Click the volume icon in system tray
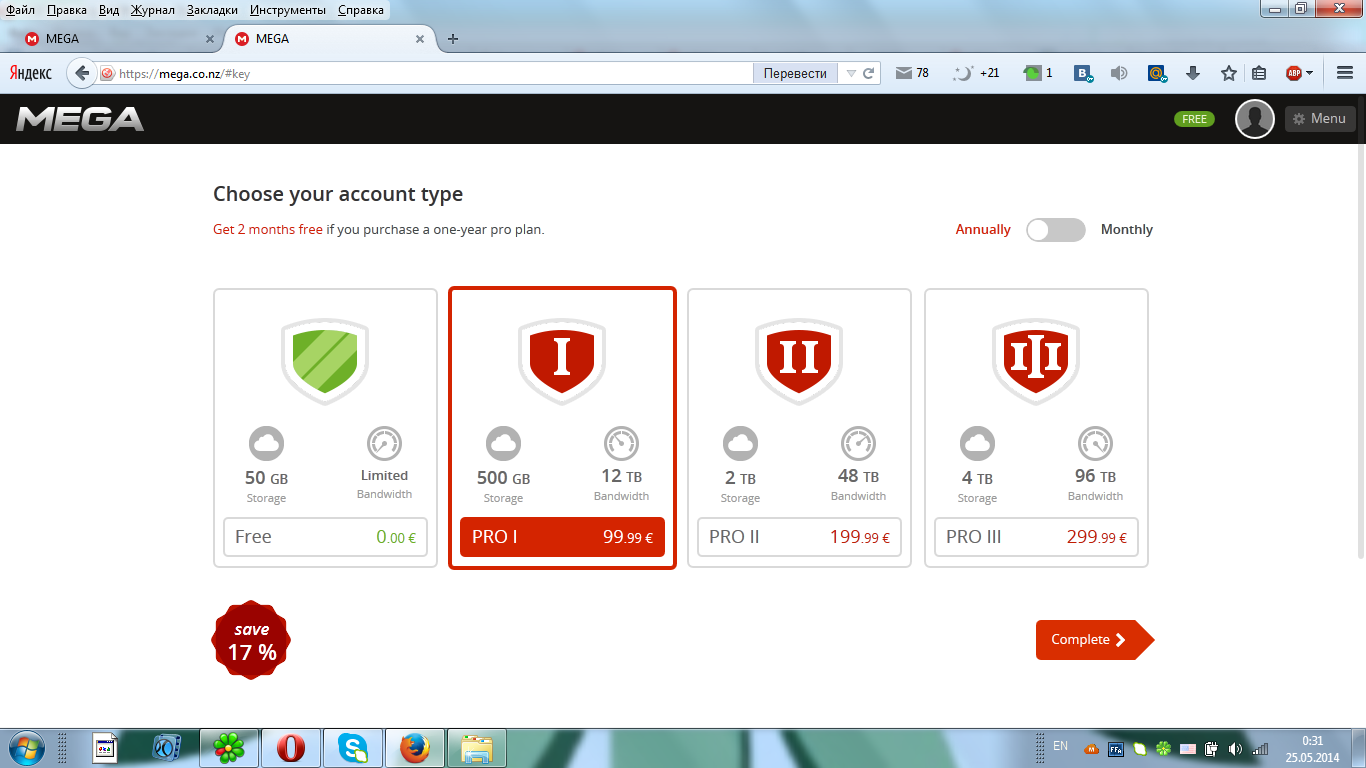Image resolution: width=1366 pixels, height=768 pixels. tap(1235, 749)
